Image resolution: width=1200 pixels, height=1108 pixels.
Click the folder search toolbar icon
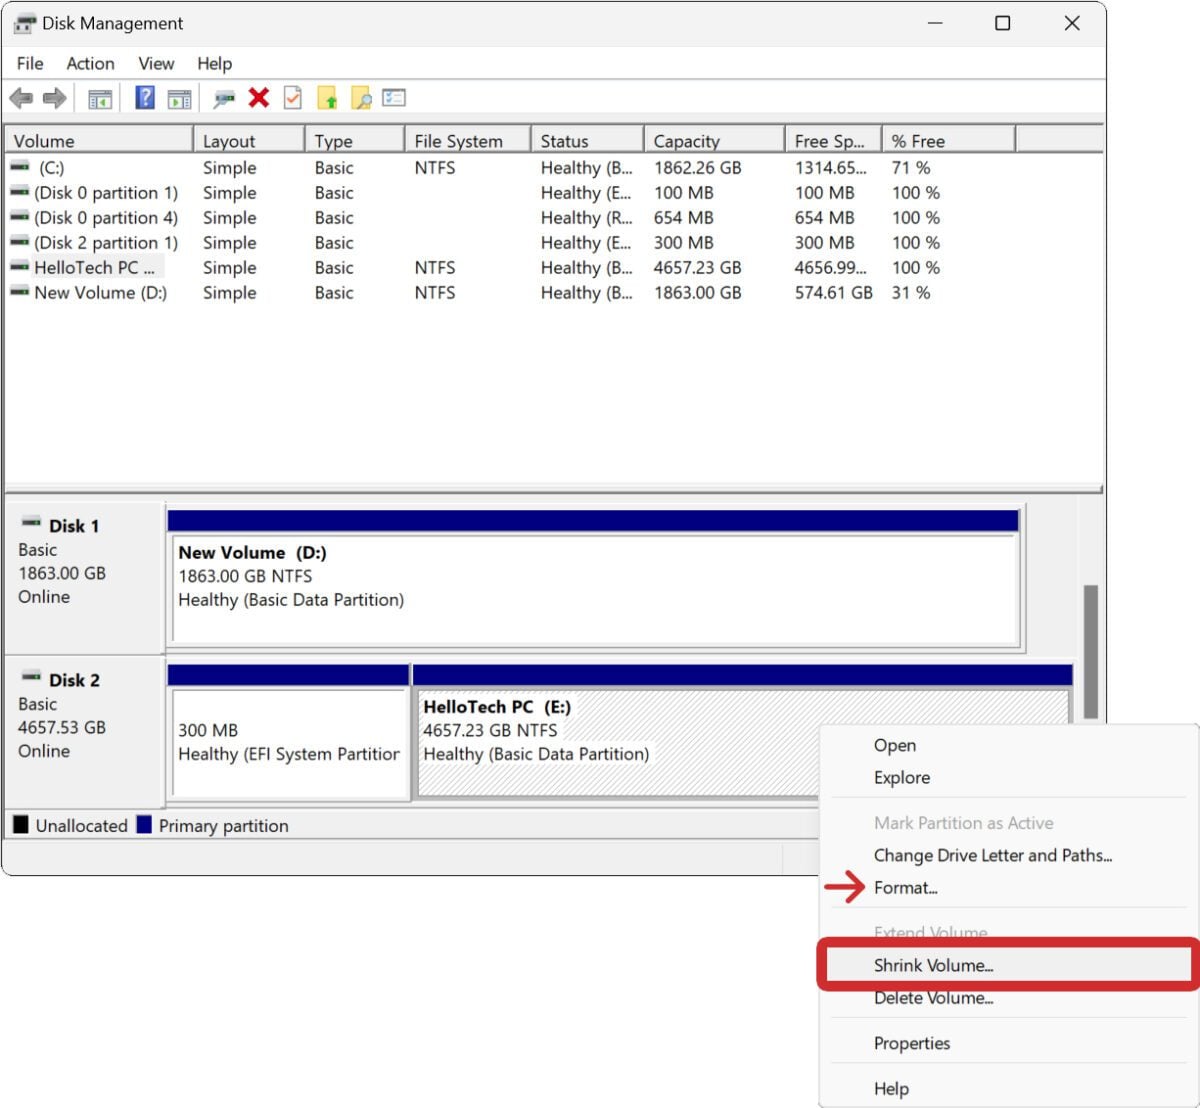coord(361,97)
